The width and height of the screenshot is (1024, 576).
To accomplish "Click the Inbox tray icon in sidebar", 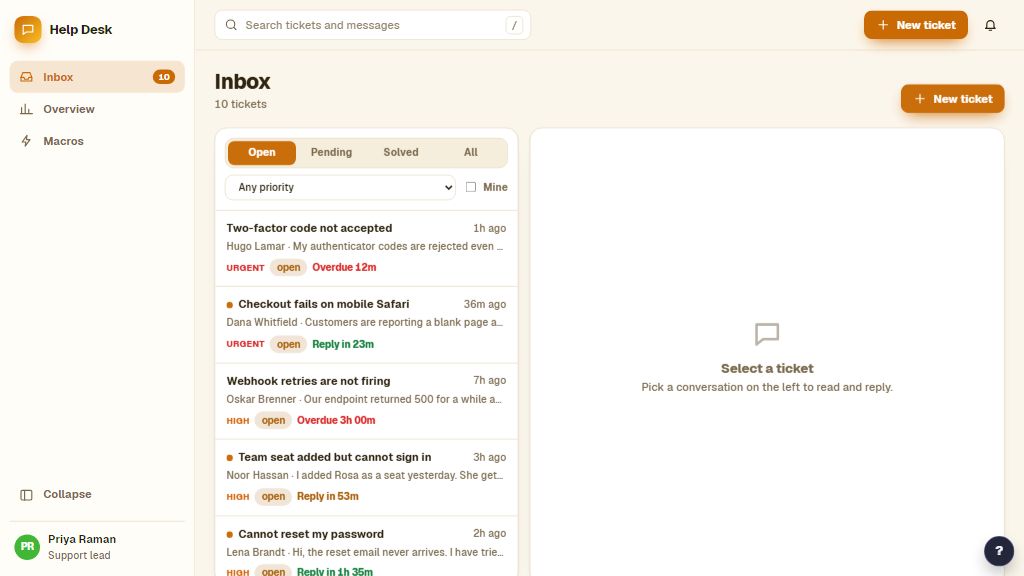I will pos(26,77).
